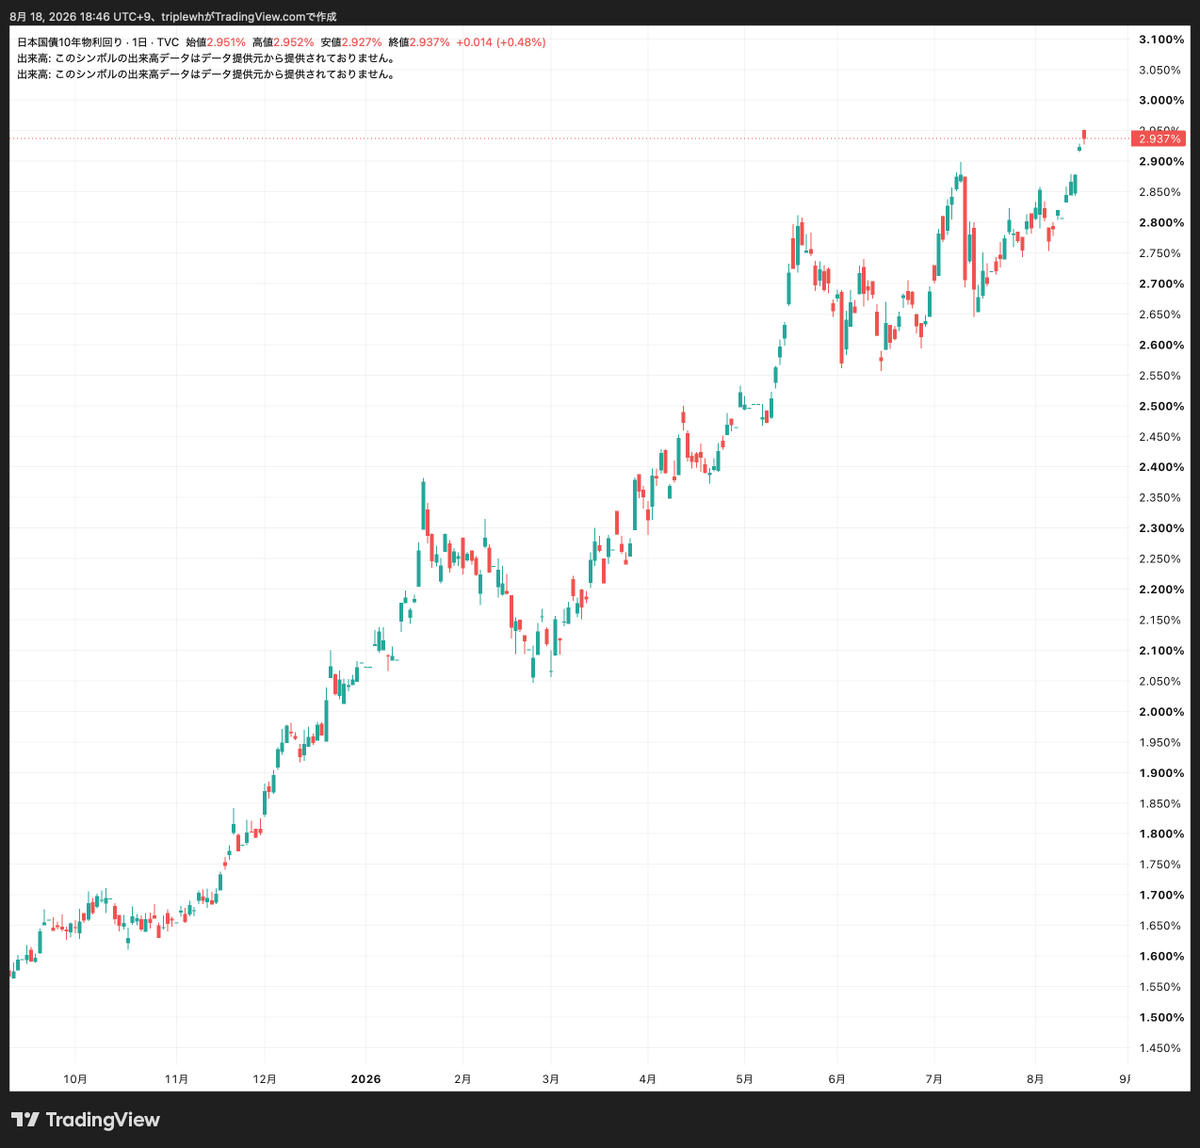Click the 6月 time axis label
Viewport: 1200px width, 1148px height.
[x=837, y=1079]
